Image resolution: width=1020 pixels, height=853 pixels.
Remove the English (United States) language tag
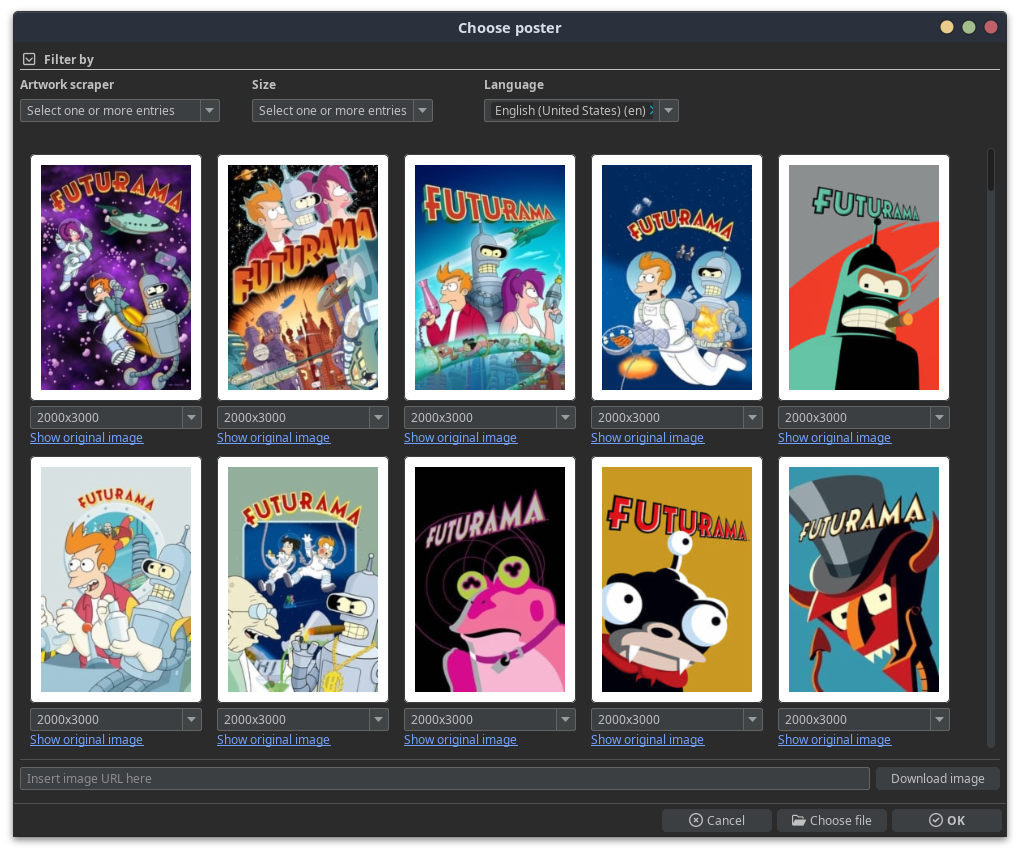652,111
